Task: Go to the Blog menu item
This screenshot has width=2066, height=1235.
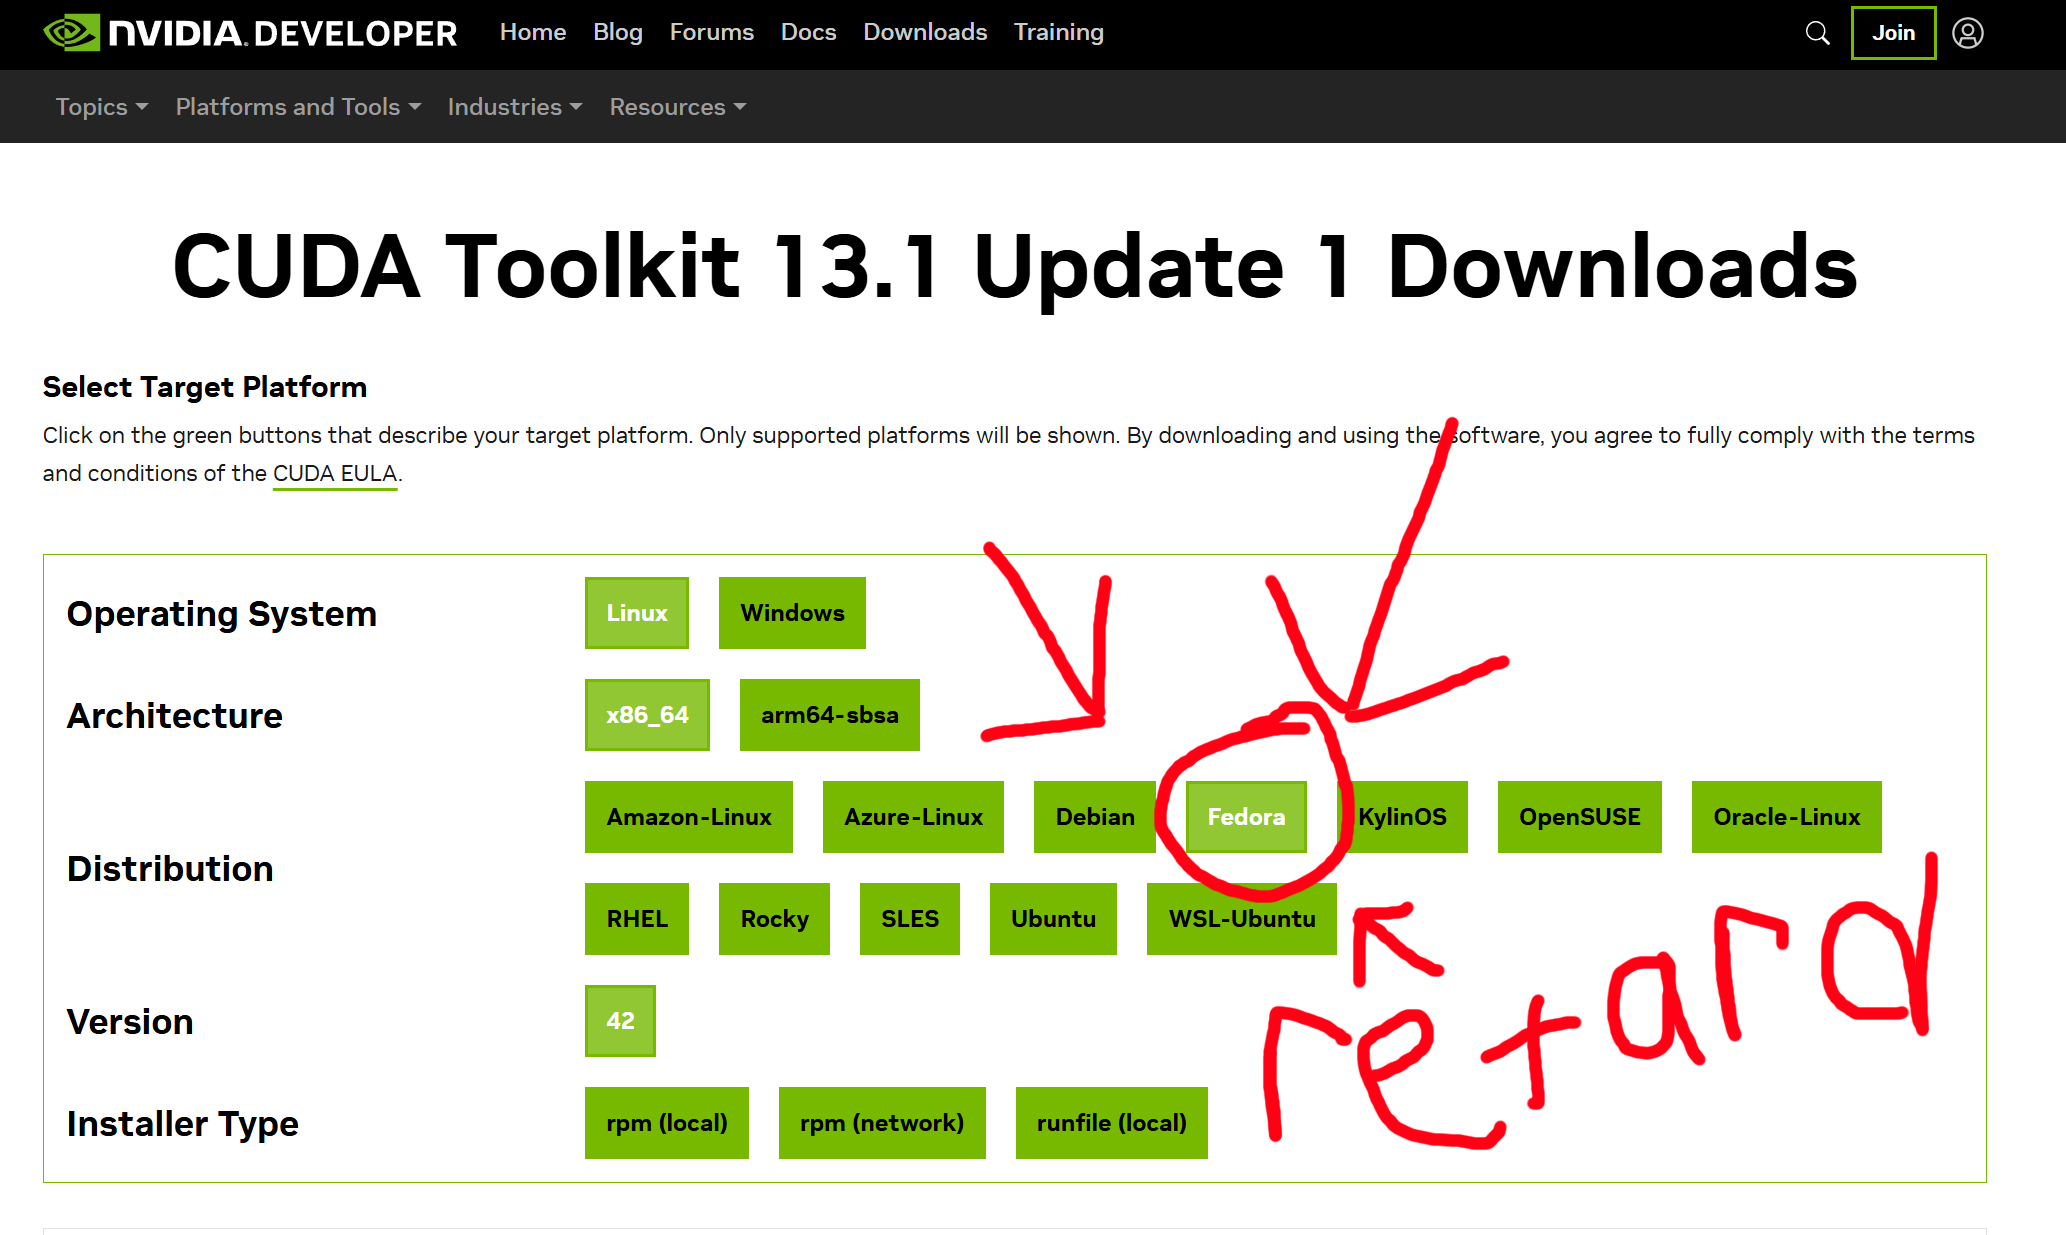Action: pos(617,32)
